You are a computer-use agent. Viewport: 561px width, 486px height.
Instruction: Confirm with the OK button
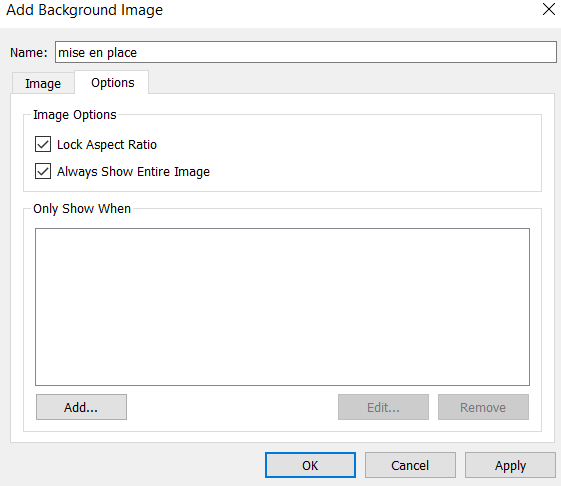[x=310, y=465]
